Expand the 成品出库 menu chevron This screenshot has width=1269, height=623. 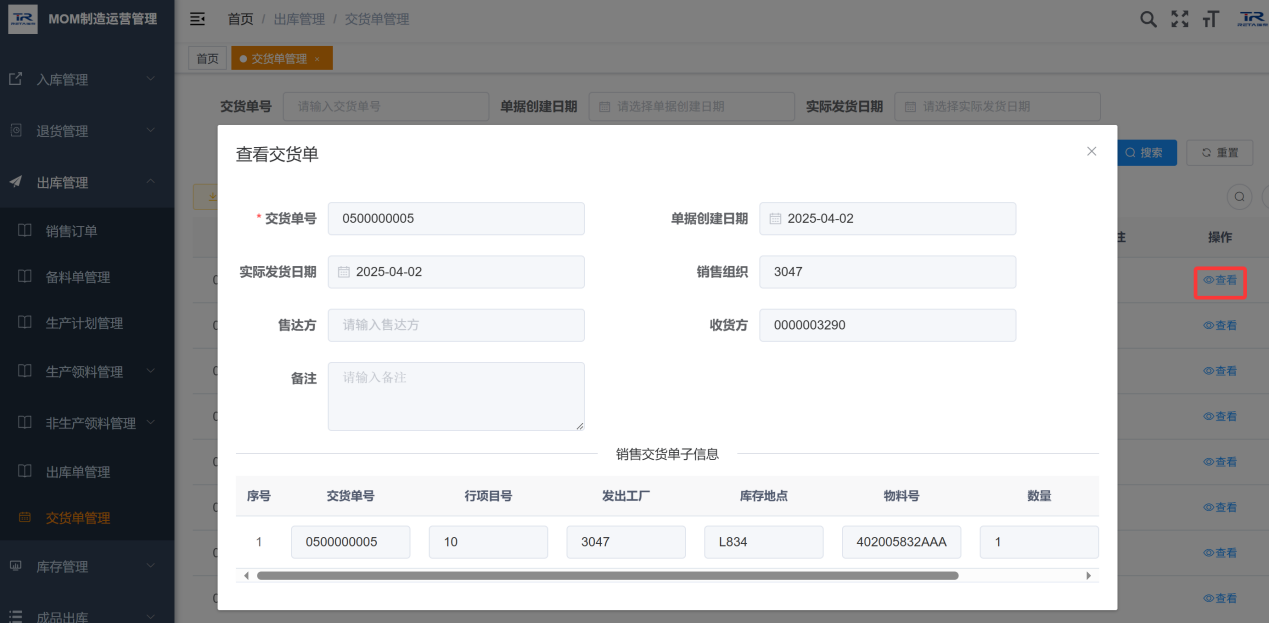click(x=150, y=617)
